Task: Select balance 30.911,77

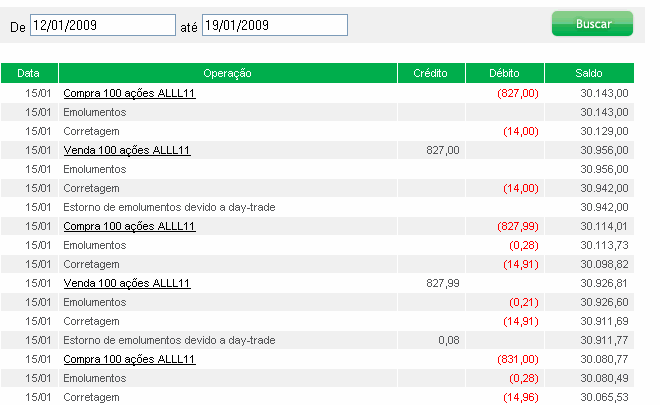Action: 604,340
